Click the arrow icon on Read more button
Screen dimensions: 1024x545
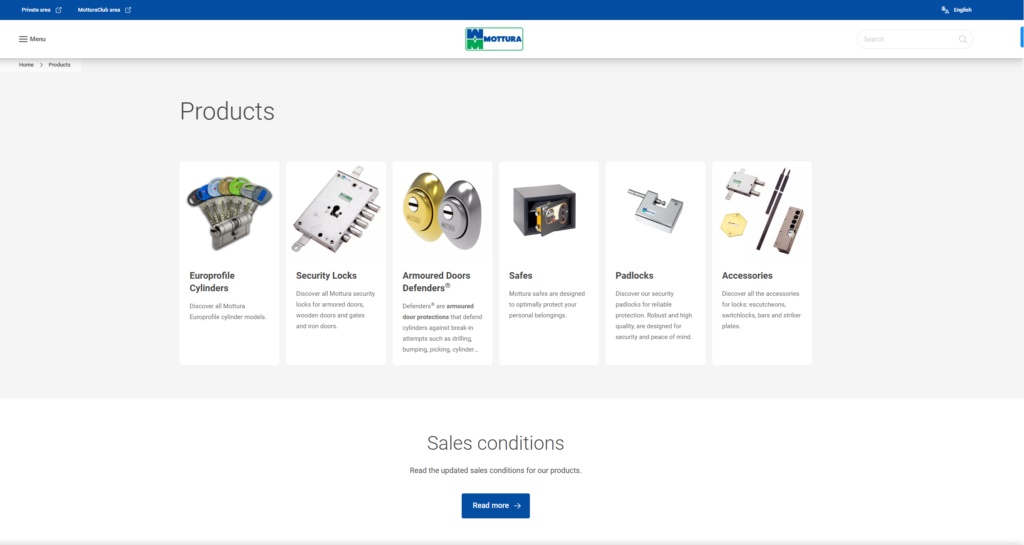point(517,506)
